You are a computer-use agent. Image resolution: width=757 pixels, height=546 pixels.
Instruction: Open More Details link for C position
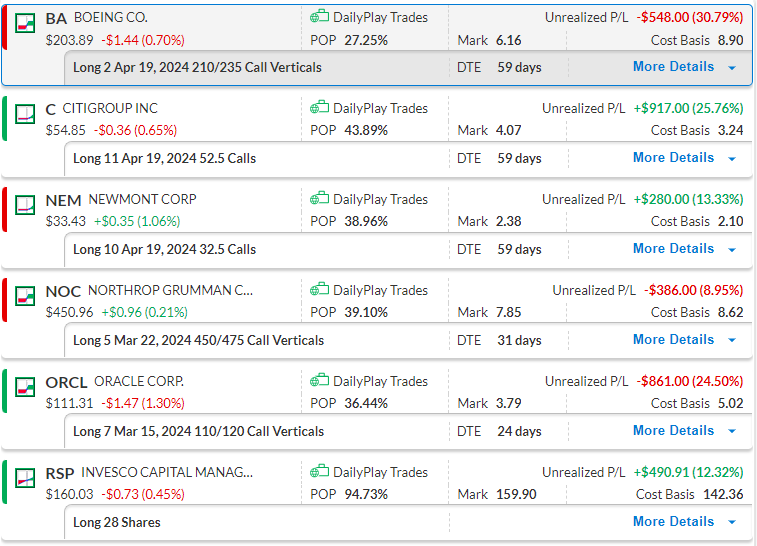[x=673, y=158]
